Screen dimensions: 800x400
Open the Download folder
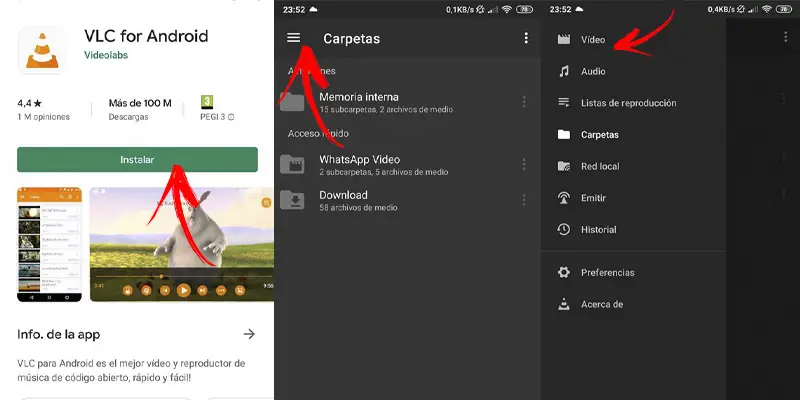[x=408, y=201]
